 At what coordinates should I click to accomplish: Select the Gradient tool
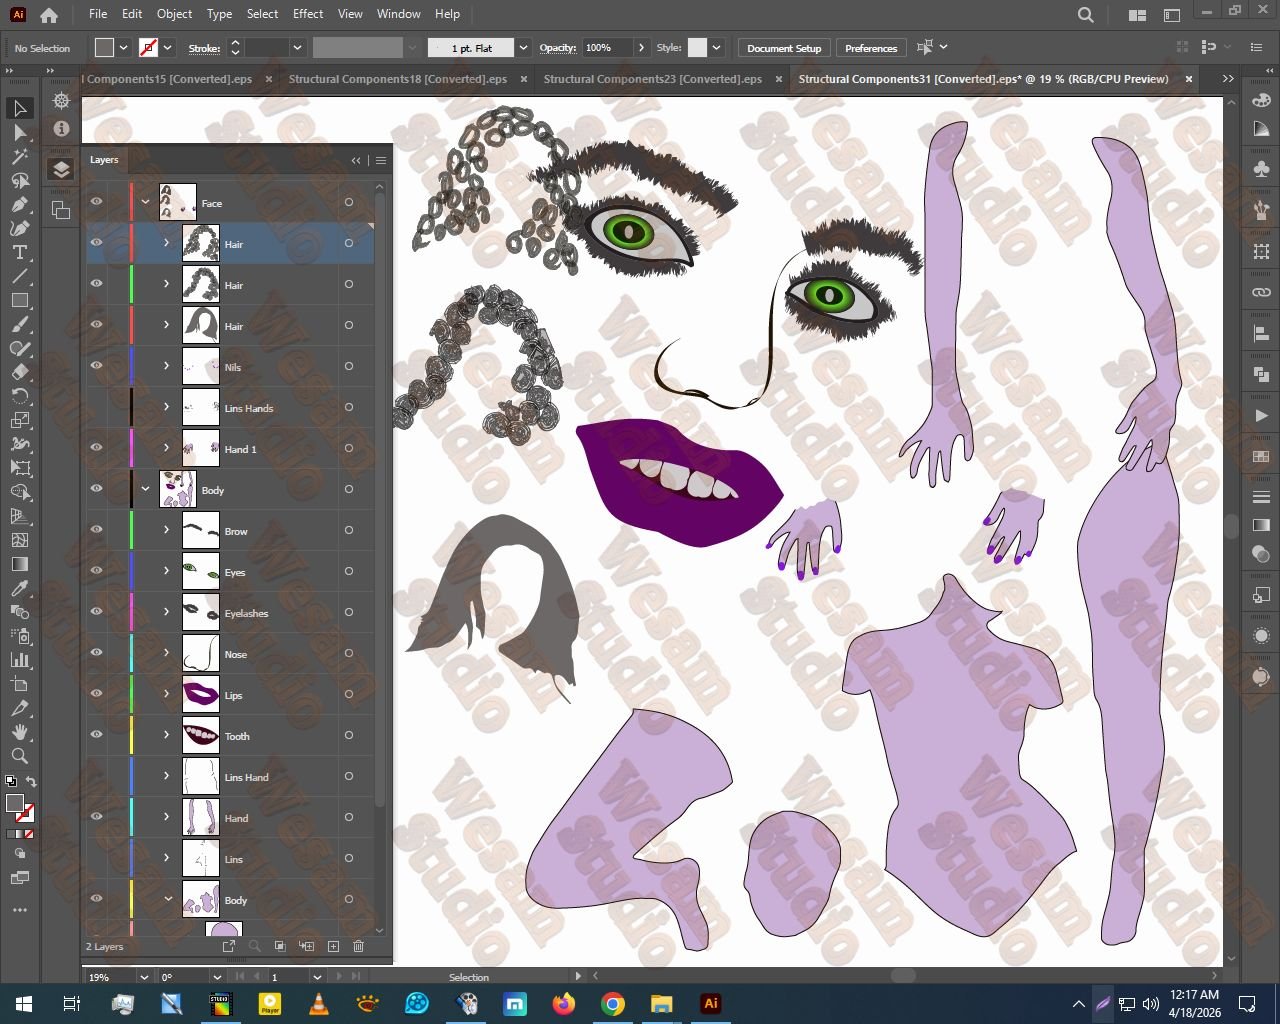[20, 564]
